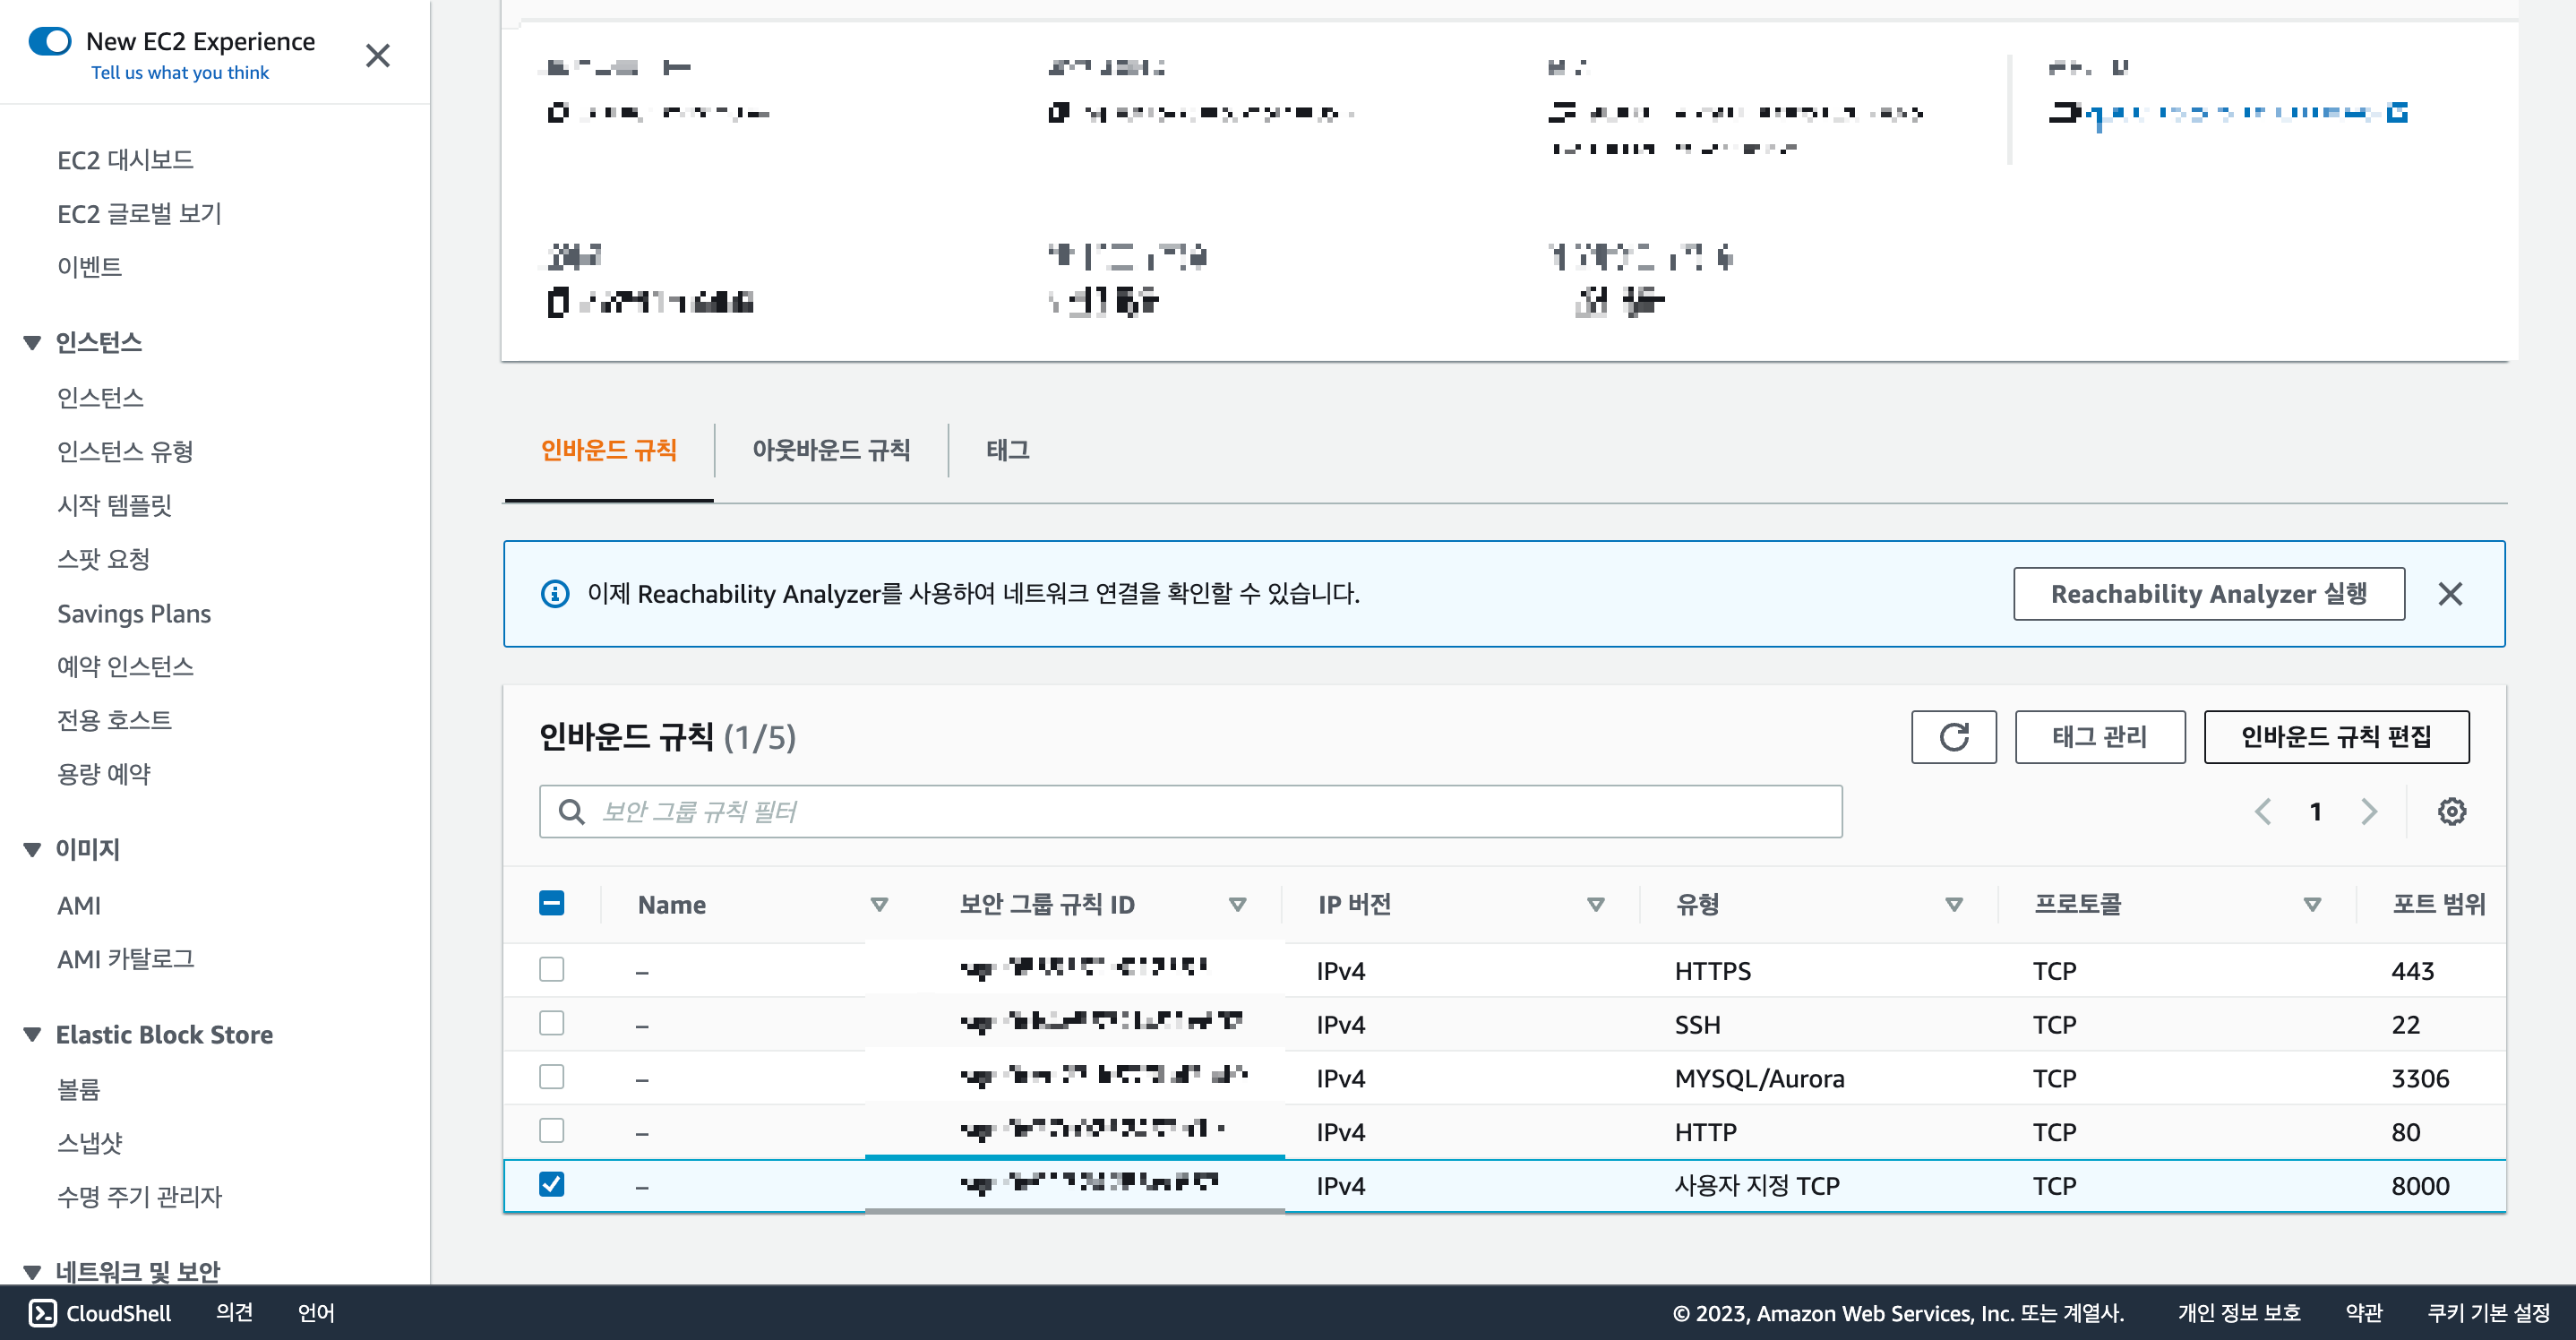Toggle the New EC2 Experience switch
The image size is (2576, 1340).
pos(50,41)
